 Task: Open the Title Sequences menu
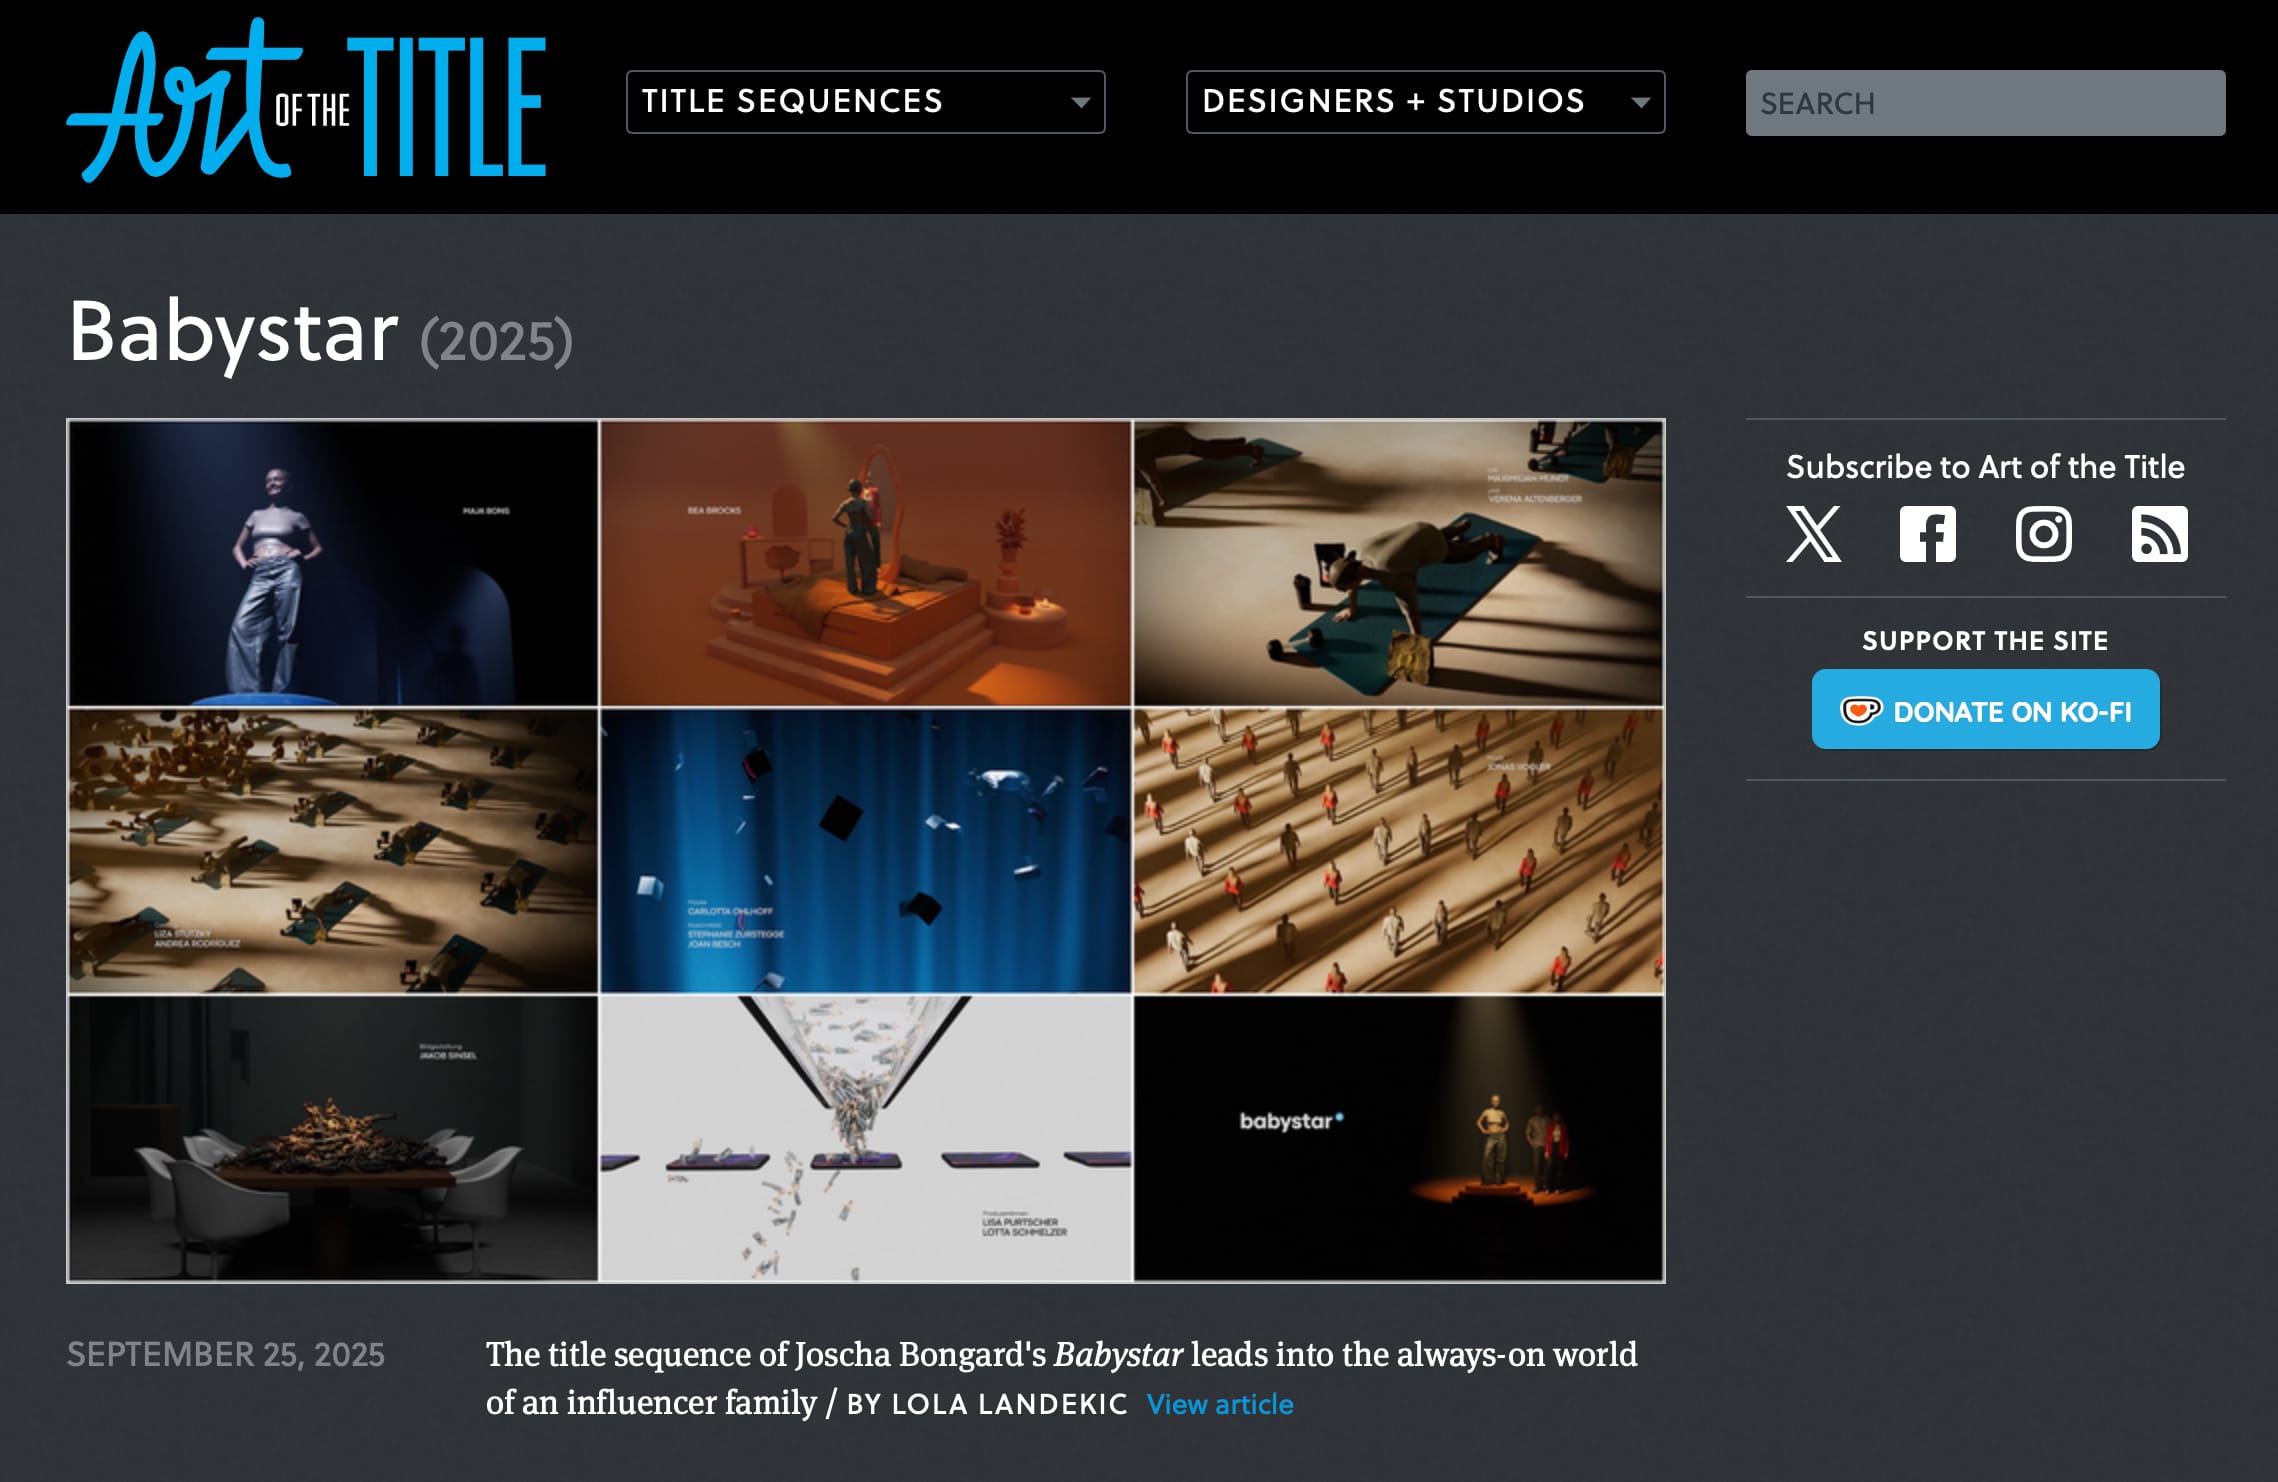coord(865,102)
